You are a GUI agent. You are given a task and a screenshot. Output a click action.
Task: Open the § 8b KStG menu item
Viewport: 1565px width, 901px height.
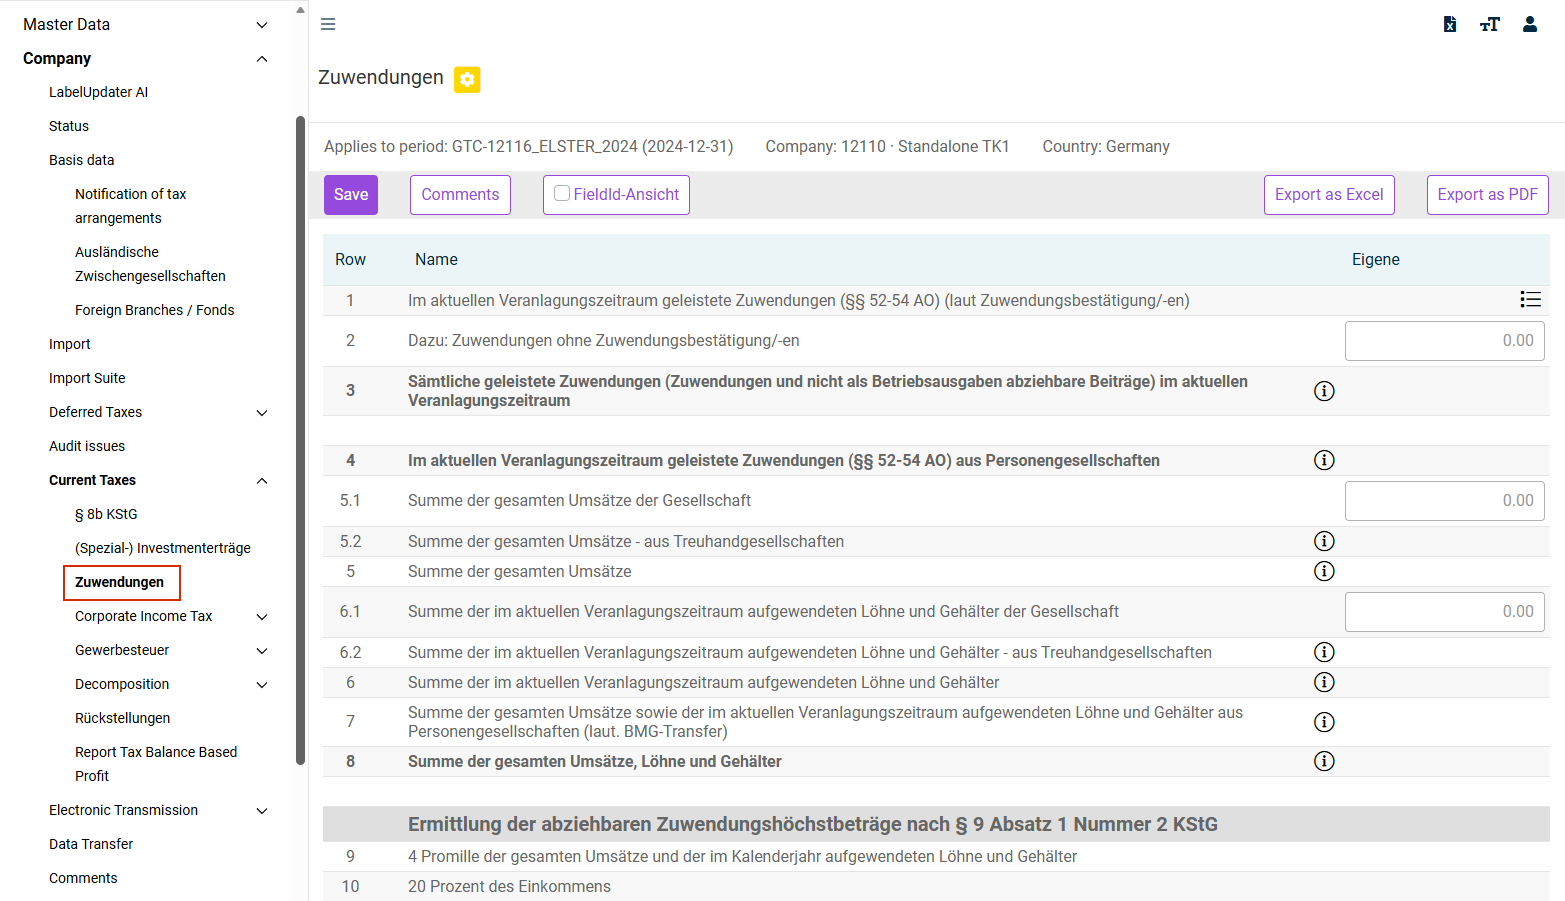pyautogui.click(x=106, y=514)
